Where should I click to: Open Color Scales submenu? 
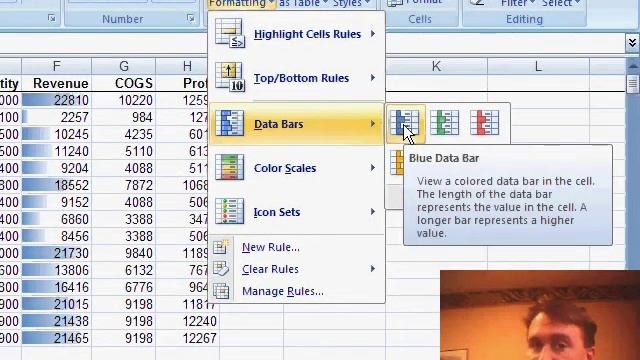pos(296,168)
